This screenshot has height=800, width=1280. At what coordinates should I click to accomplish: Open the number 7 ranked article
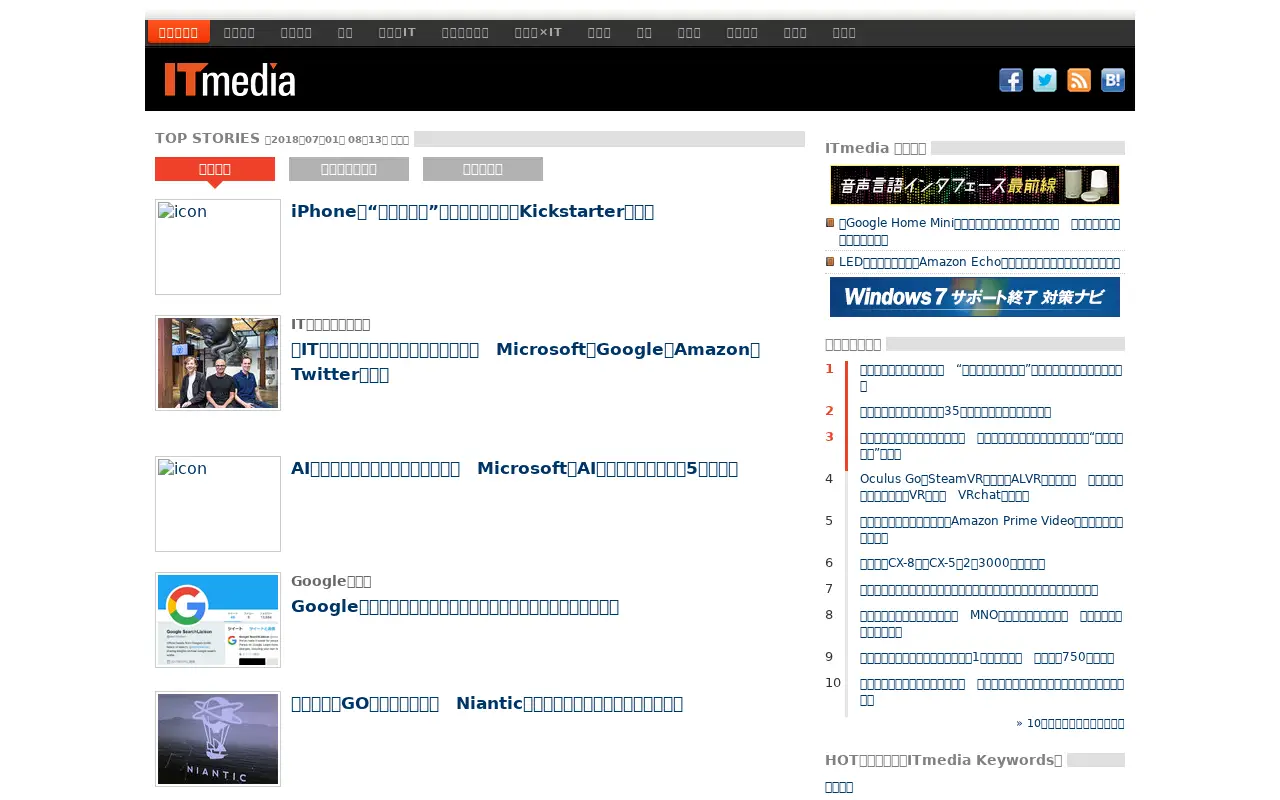tap(978, 590)
